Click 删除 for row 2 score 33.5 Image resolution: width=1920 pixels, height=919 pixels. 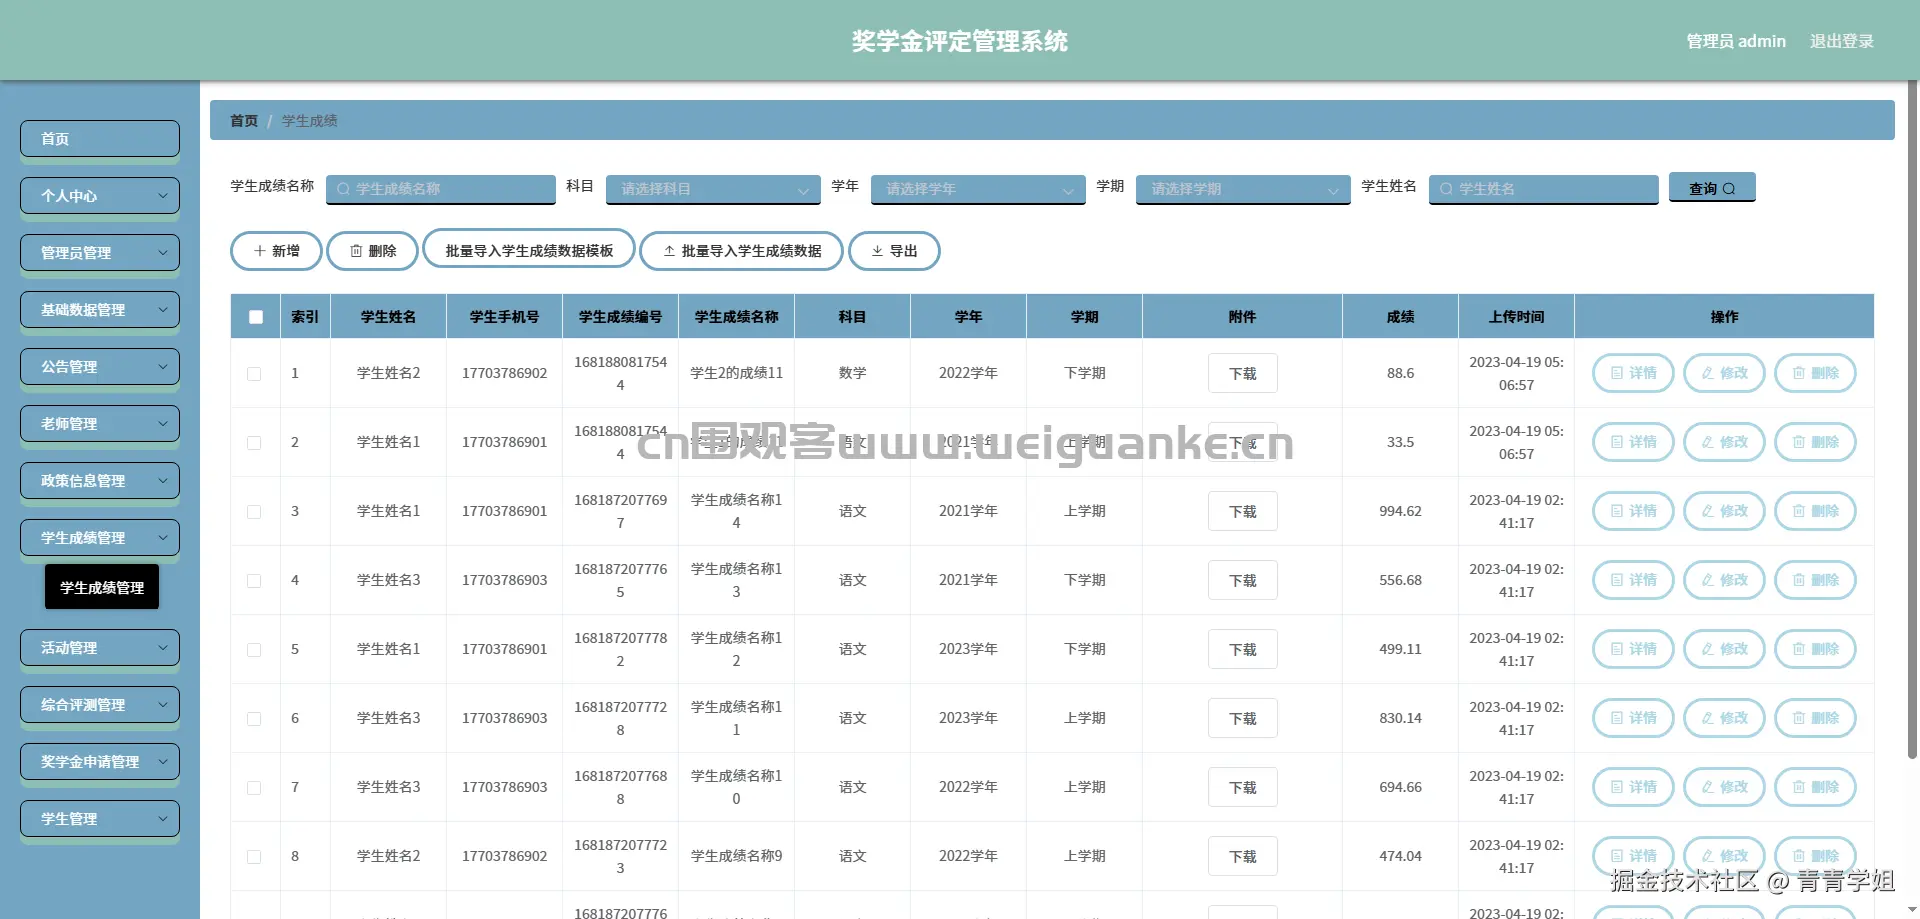click(x=1815, y=442)
